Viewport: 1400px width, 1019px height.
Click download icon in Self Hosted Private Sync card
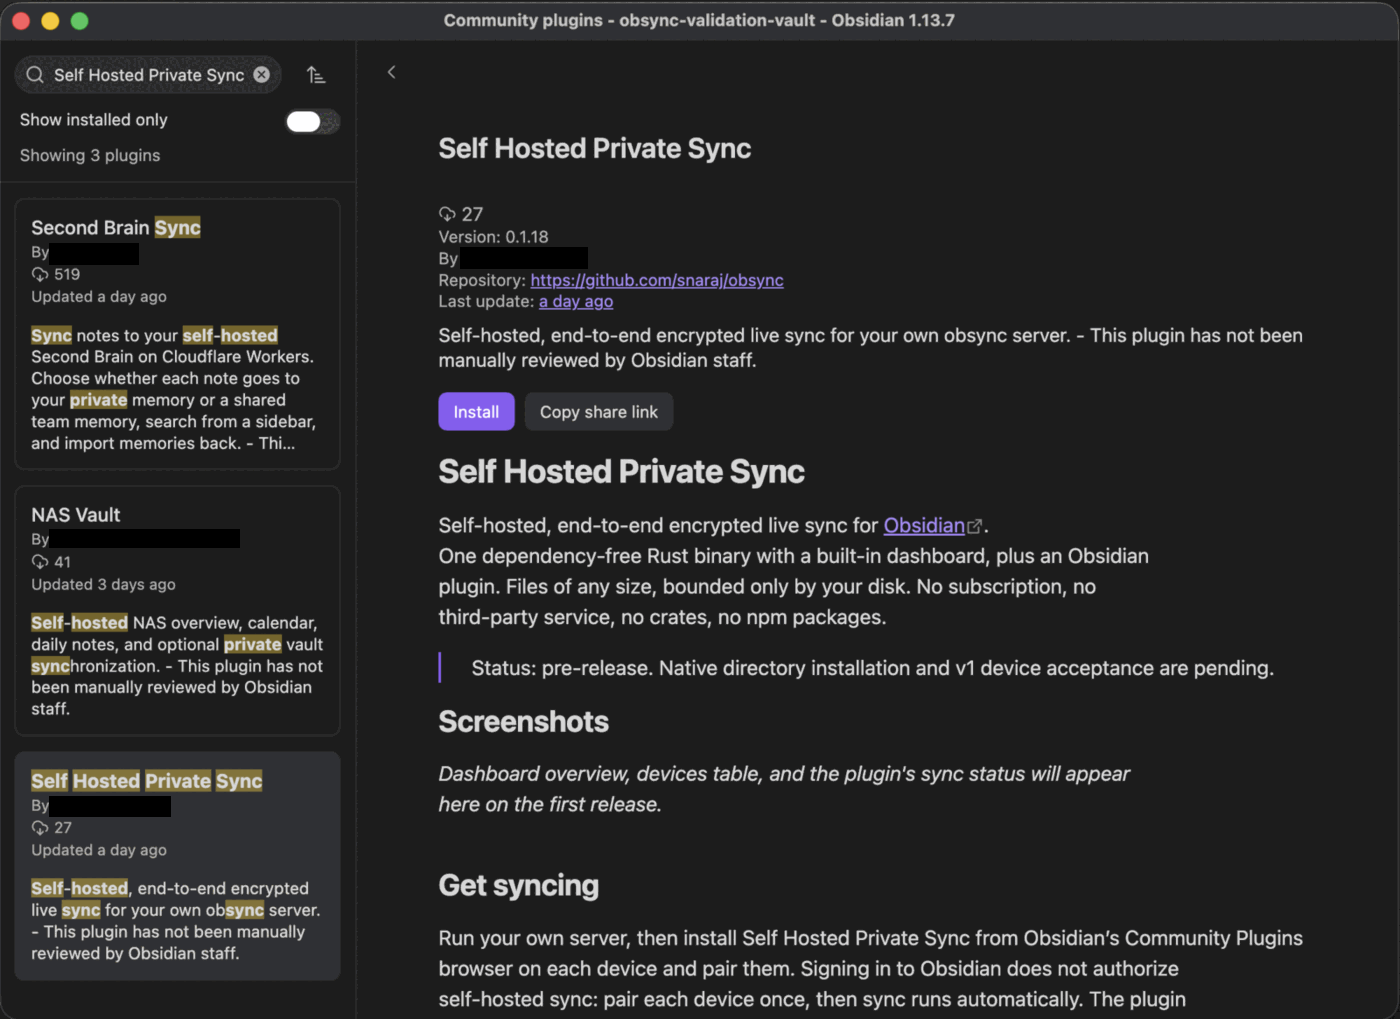click(x=40, y=828)
